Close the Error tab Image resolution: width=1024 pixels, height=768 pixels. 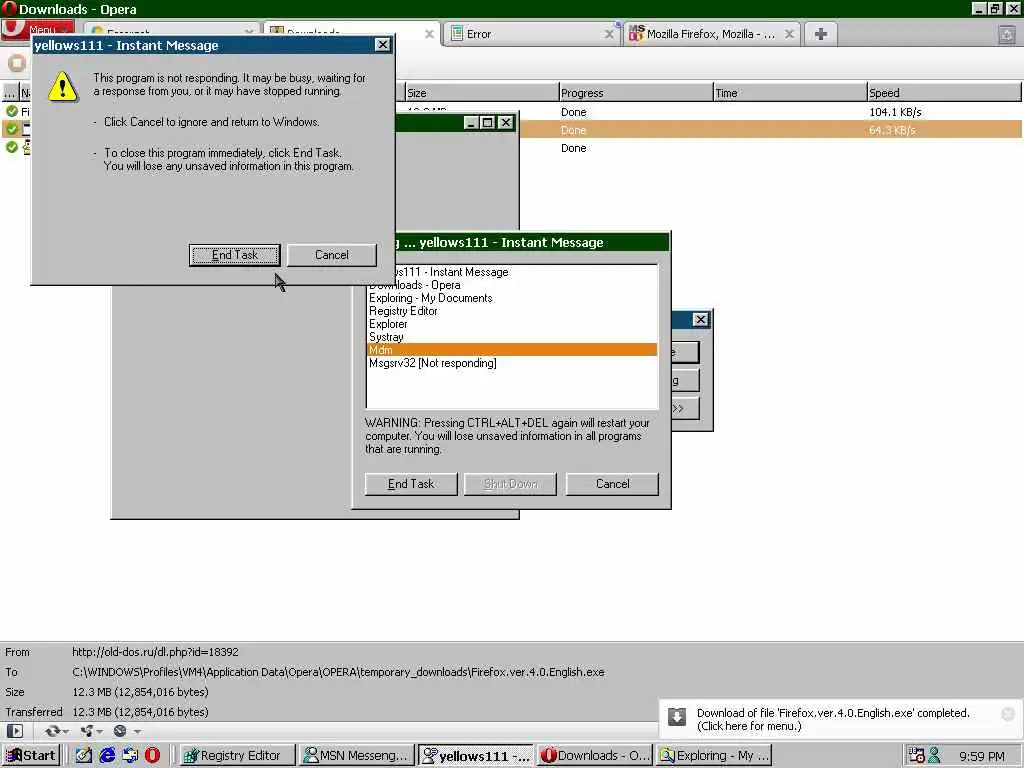tap(609, 34)
